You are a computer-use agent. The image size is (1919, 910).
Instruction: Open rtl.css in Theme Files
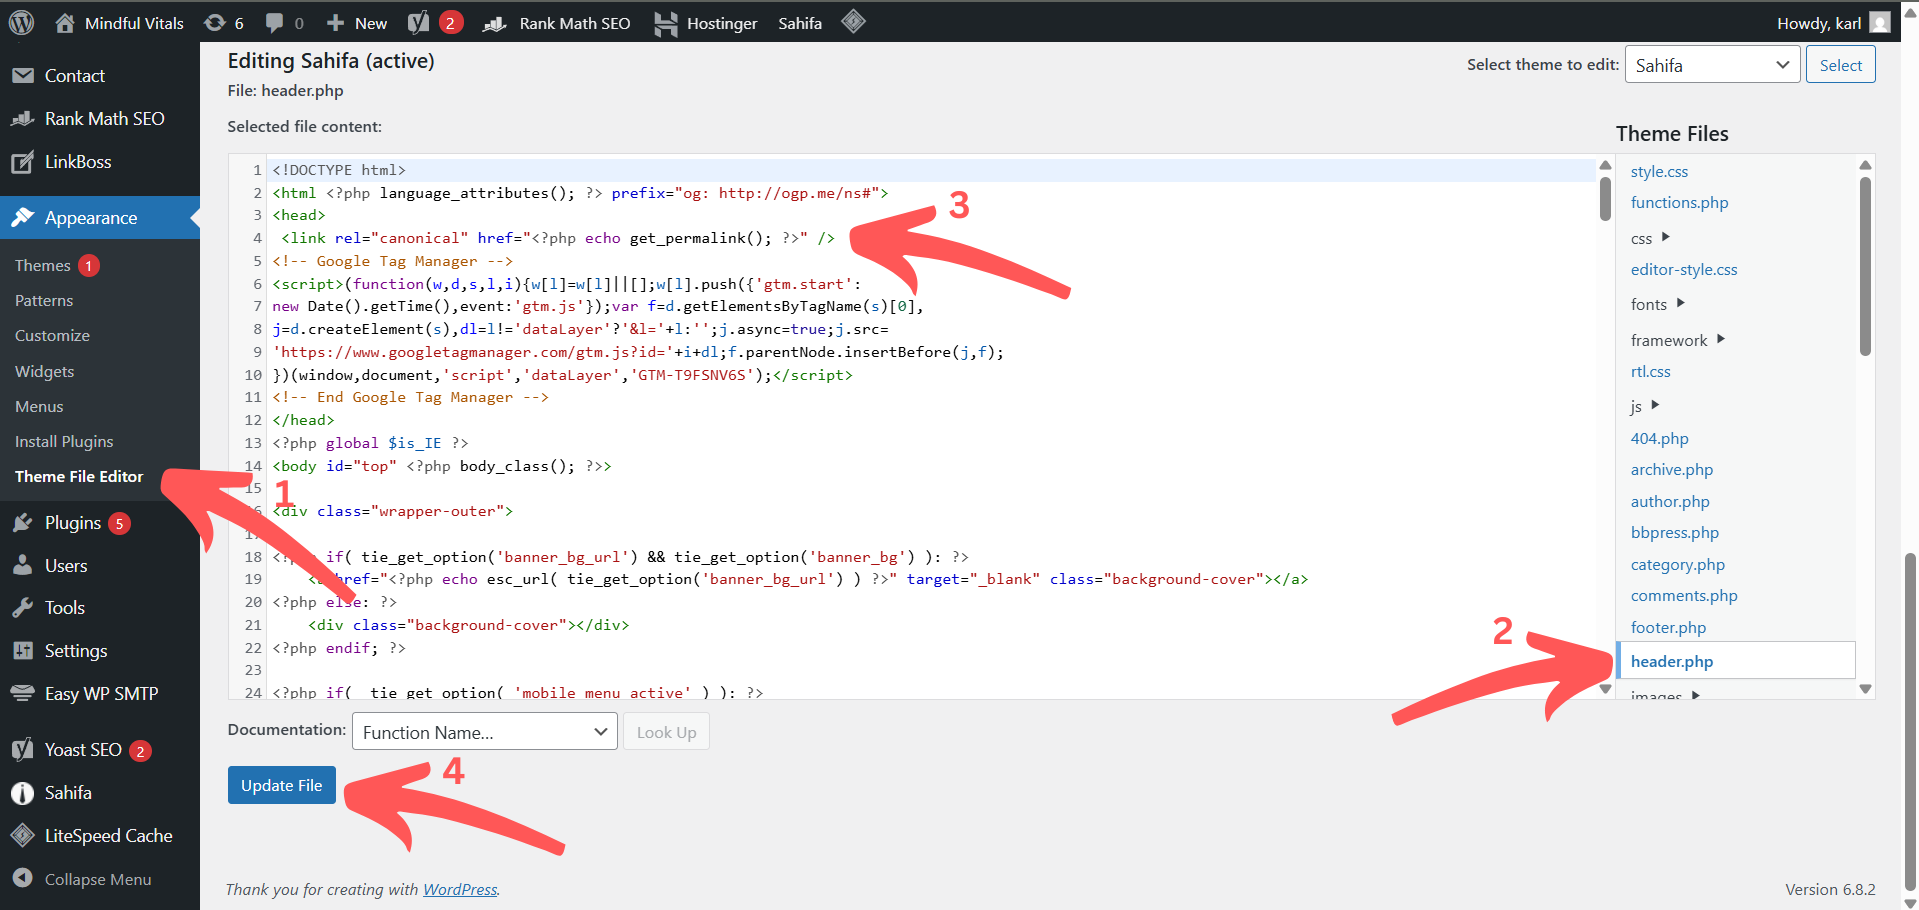1650,371
